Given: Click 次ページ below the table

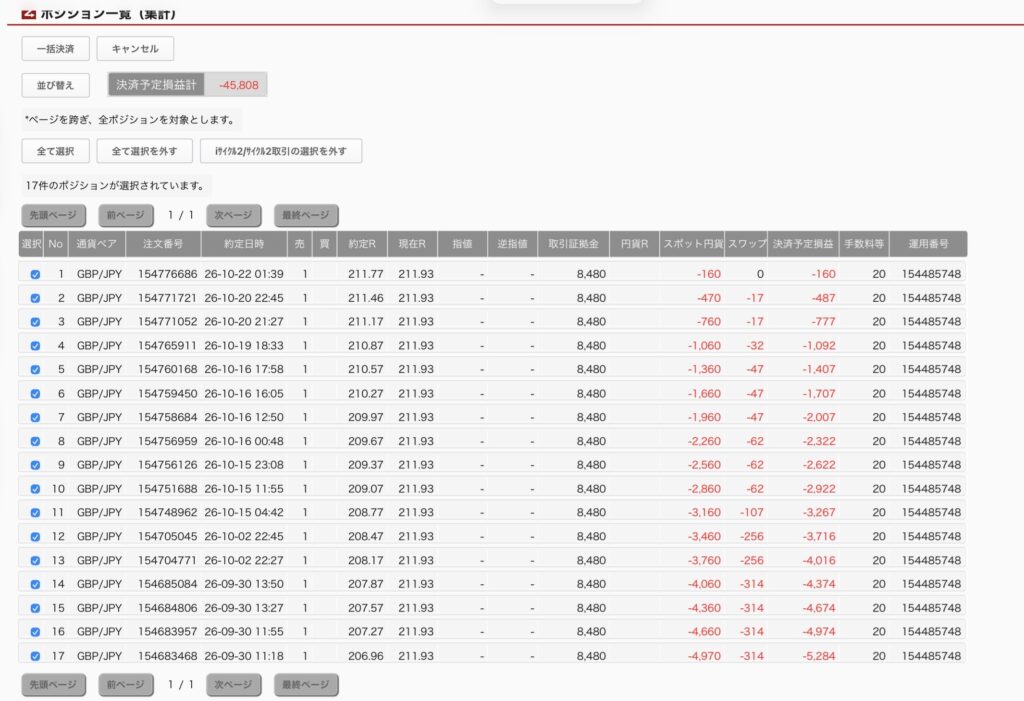Looking at the screenshot, I should coord(234,685).
